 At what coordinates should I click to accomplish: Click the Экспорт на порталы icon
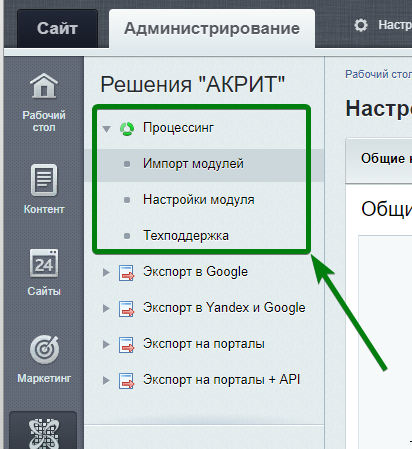click(x=127, y=345)
